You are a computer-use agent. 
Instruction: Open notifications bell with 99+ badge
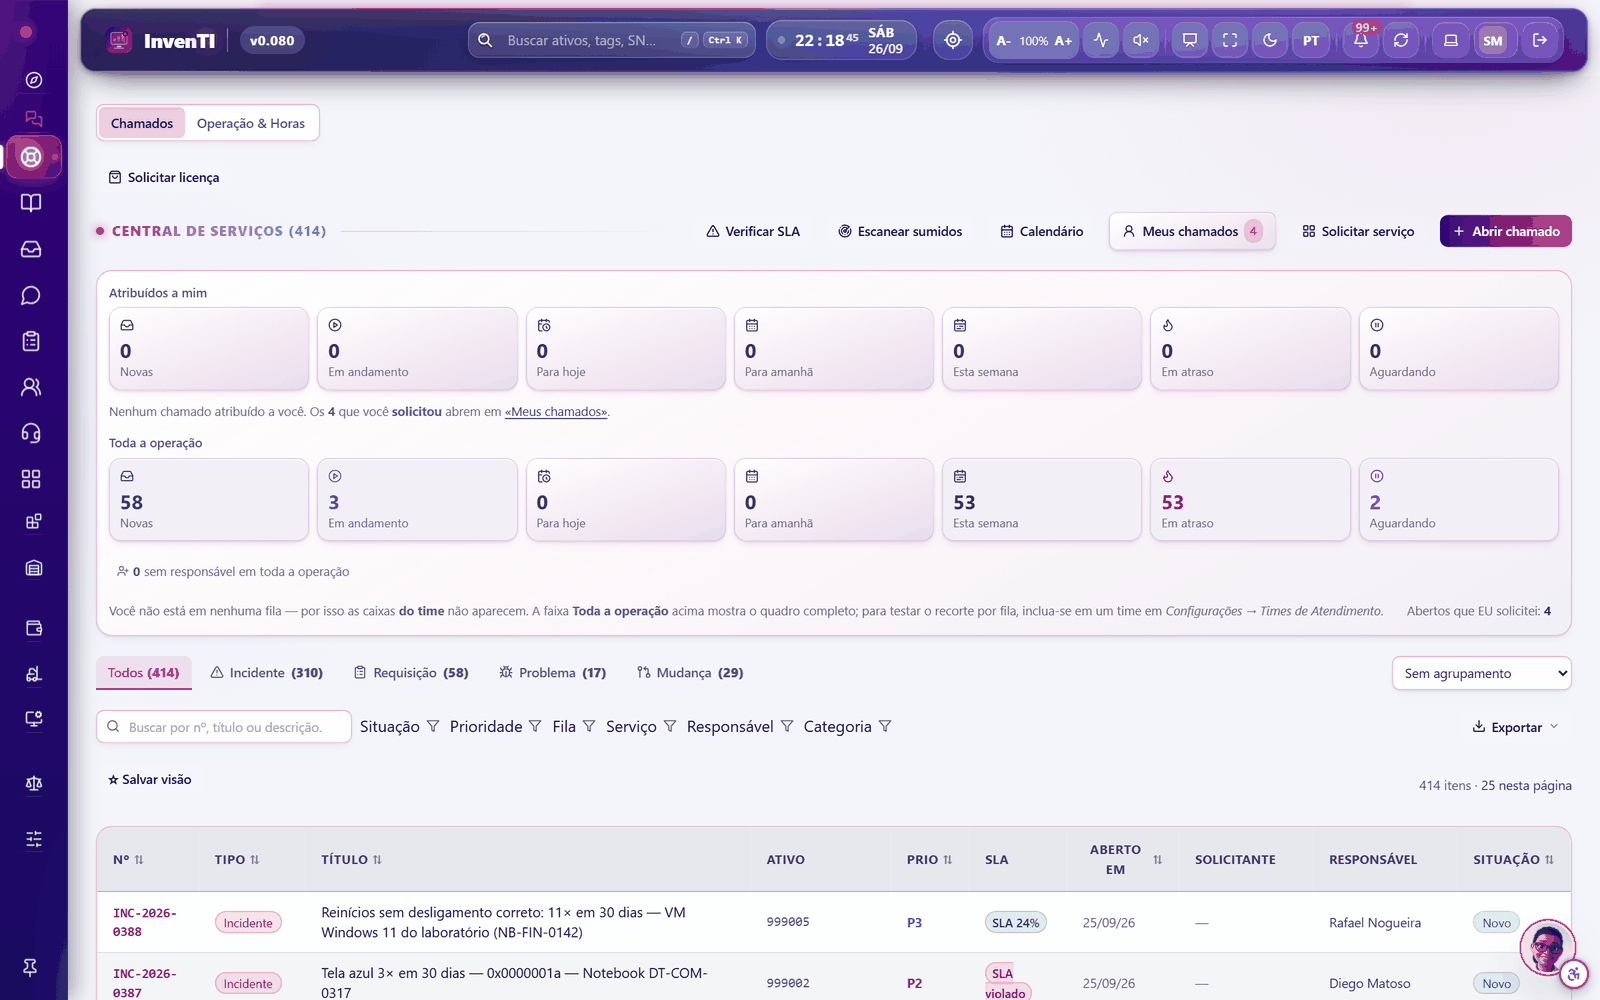coord(1361,40)
